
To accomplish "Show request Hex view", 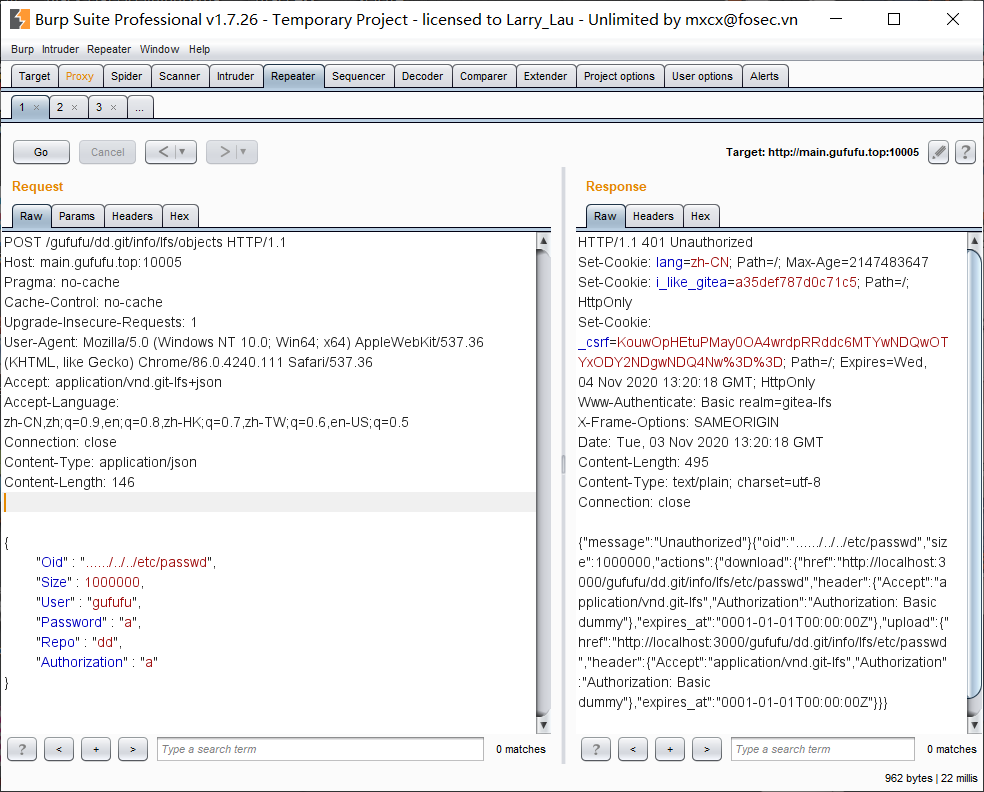I will pos(179,216).
